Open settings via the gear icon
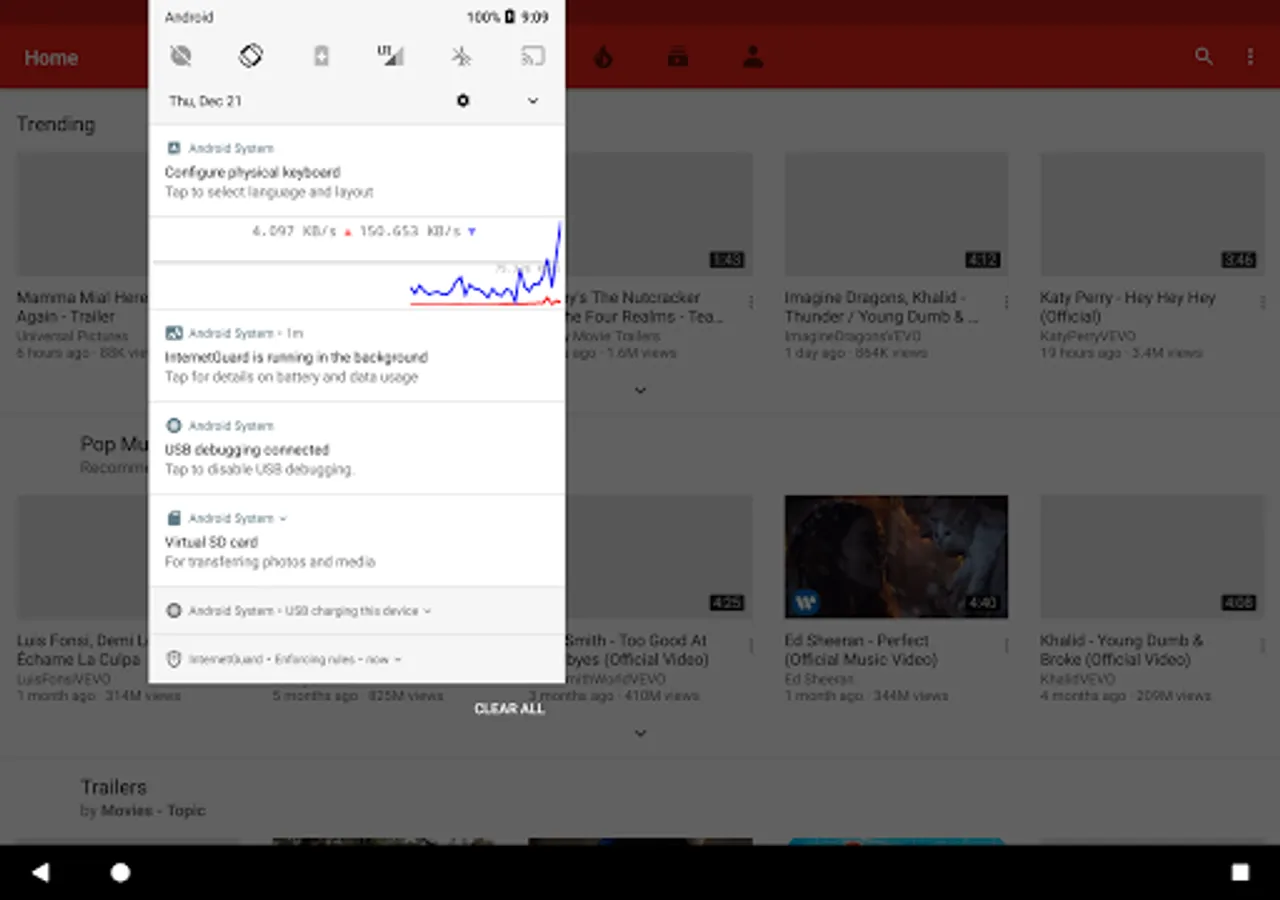This screenshot has height=900, width=1280. click(x=463, y=101)
